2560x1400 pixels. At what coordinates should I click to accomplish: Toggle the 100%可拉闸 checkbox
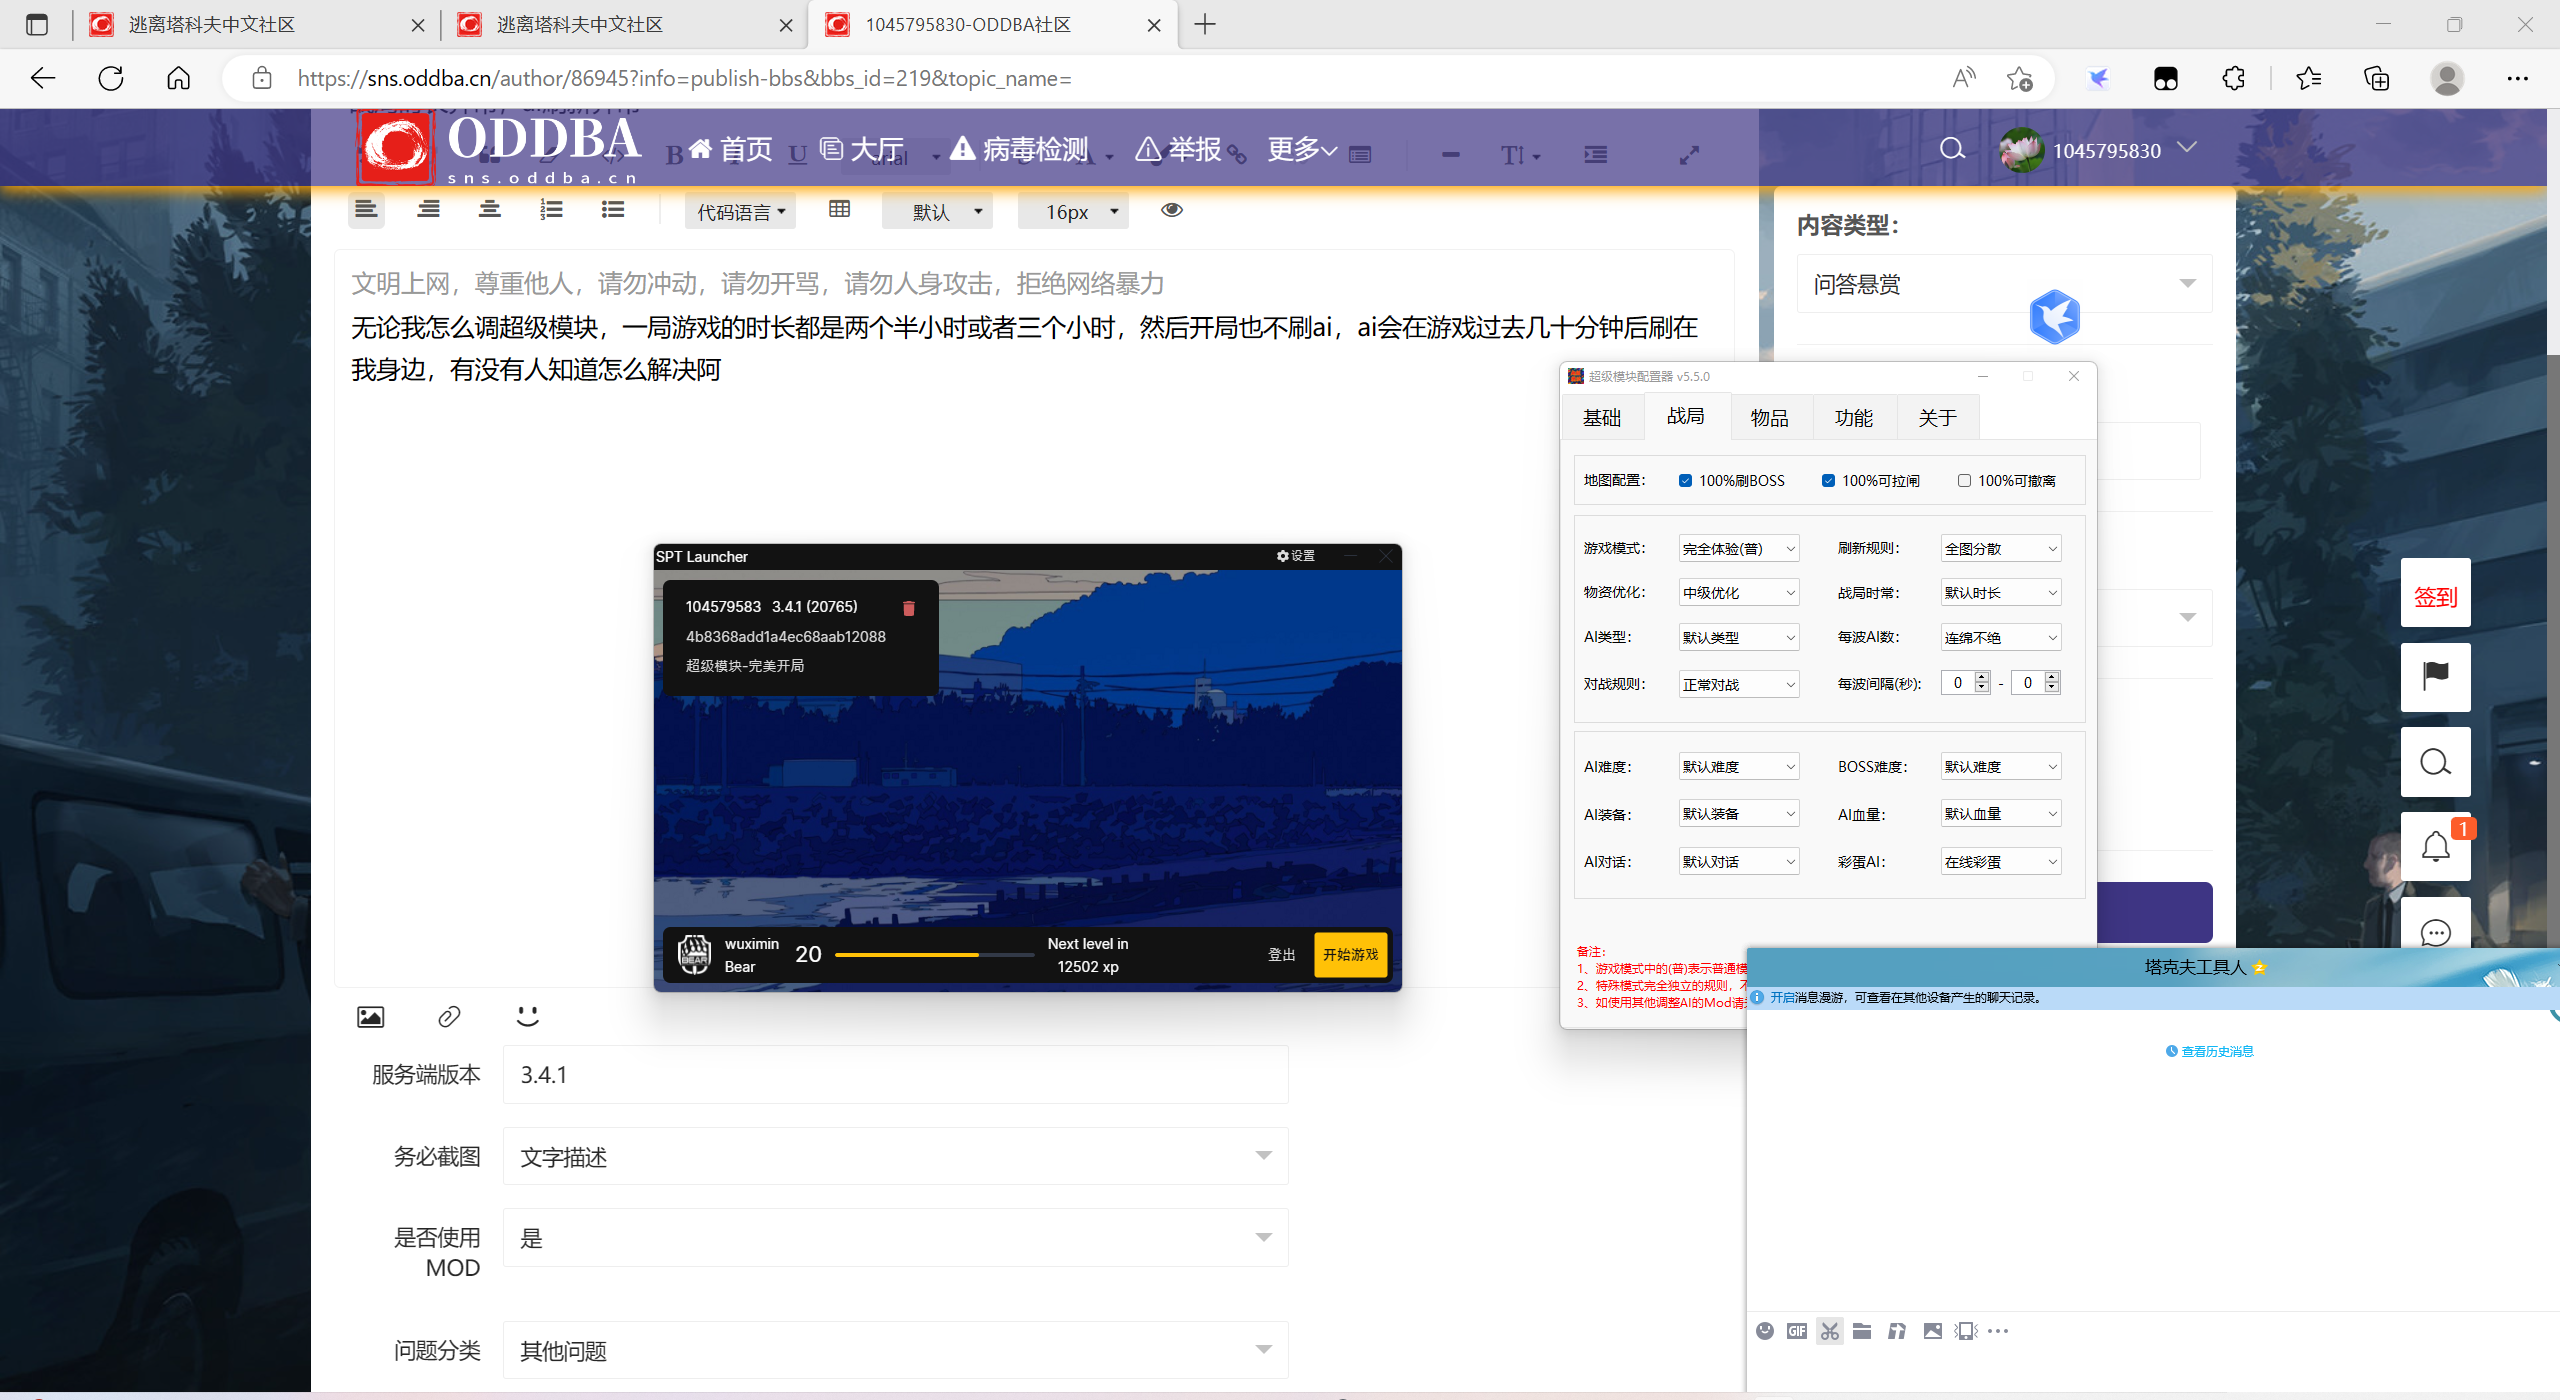[1827, 480]
